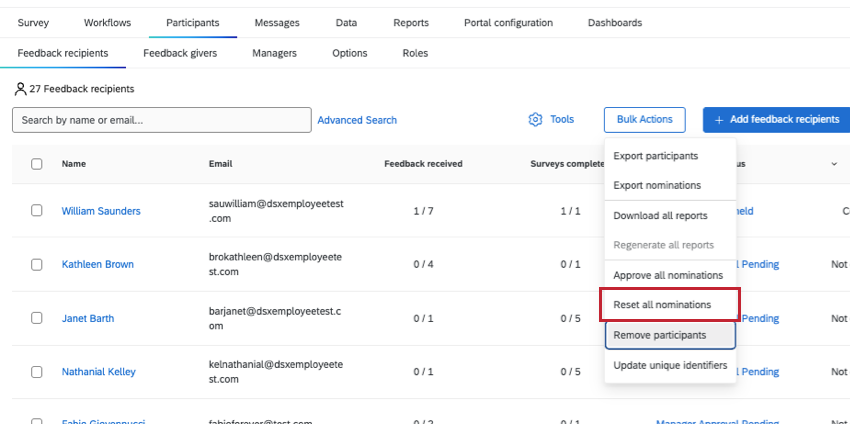This screenshot has width=850, height=424.
Task: Open William Saunders' participant link
Action: [101, 211]
